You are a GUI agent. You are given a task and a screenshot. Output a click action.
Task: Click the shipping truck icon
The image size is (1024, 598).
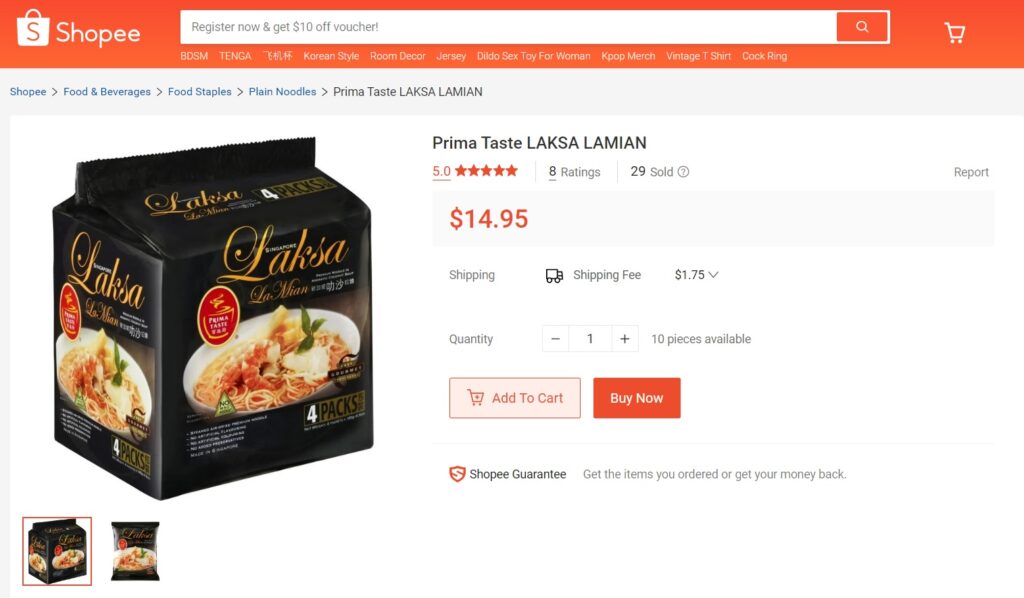click(554, 275)
